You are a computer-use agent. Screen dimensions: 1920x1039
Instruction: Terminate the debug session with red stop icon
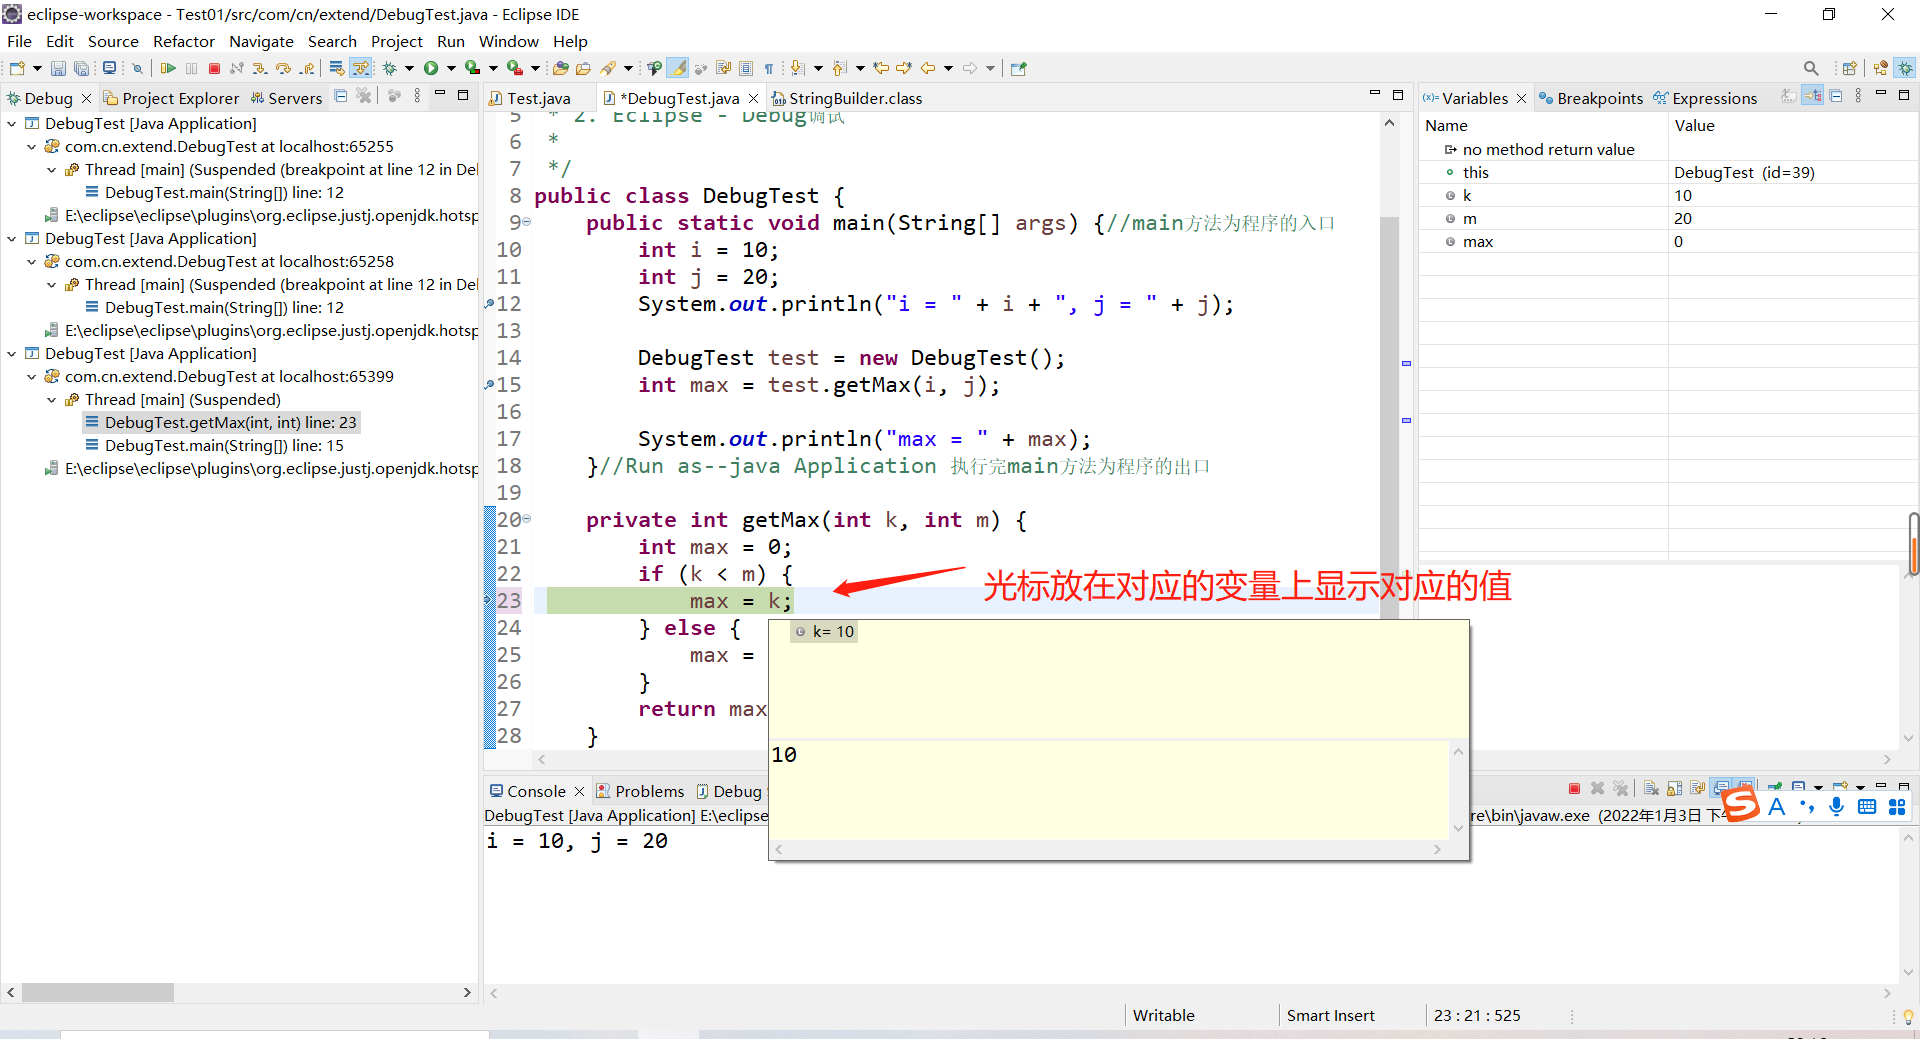pos(214,68)
